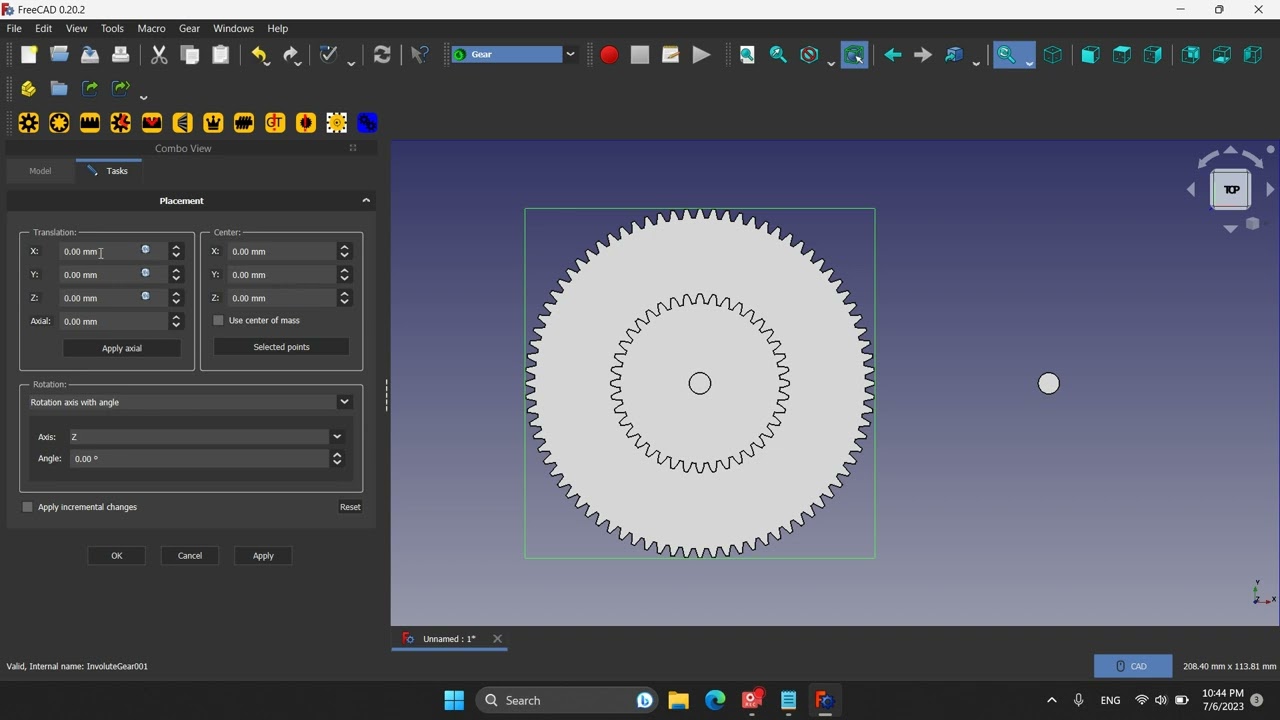This screenshot has width=1280, height=720.
Task: Open the link actions dropdown arrow
Action: pos(144,96)
